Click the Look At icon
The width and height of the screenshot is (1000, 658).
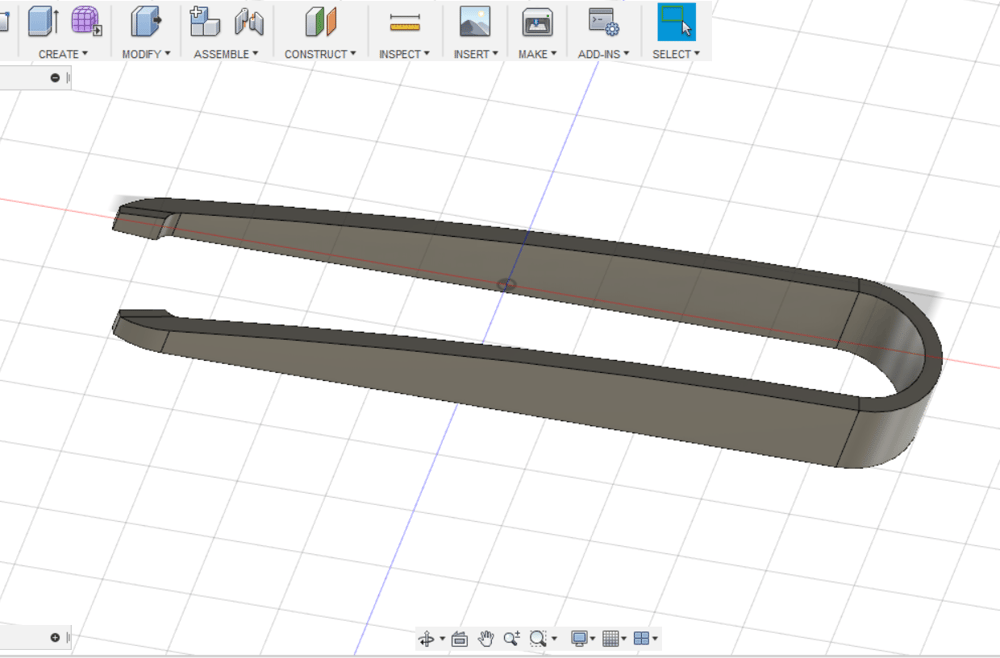(x=459, y=638)
